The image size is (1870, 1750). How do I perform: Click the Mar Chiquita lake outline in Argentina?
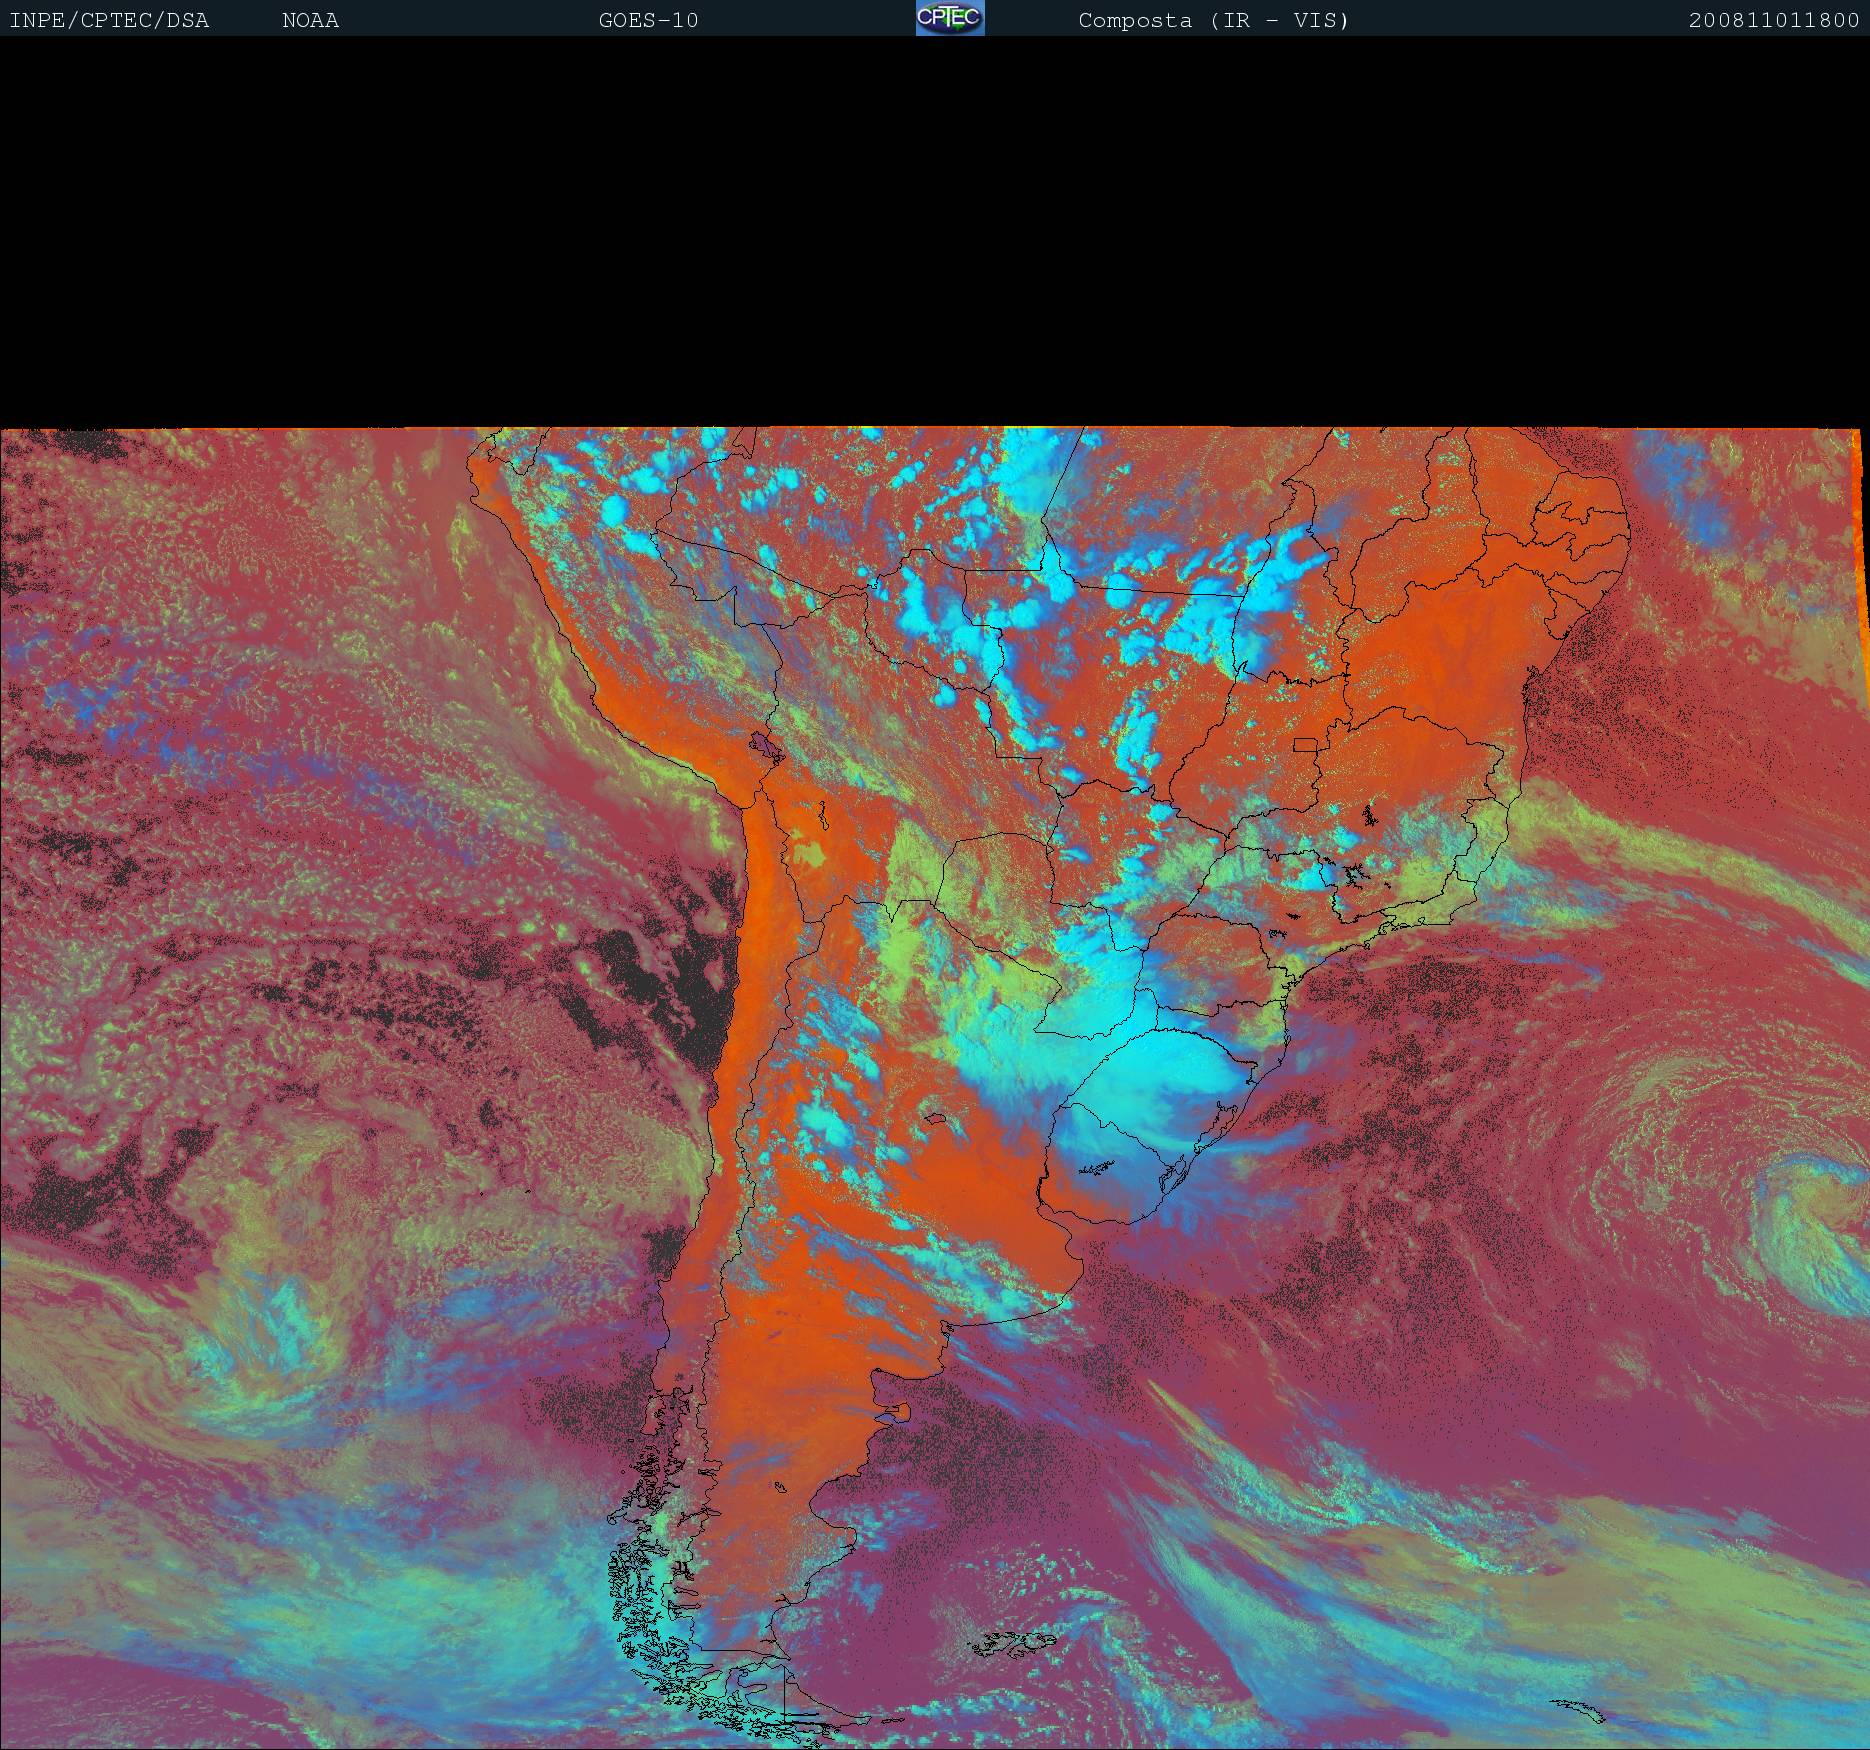click(x=936, y=1120)
